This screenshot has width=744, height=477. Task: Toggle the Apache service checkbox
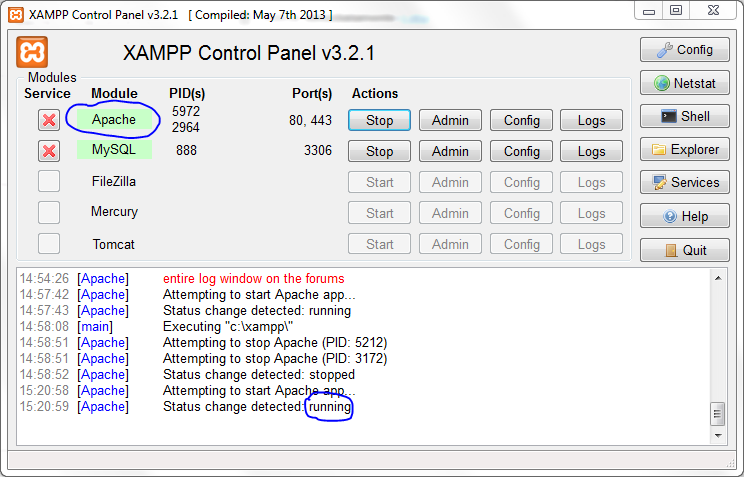49,120
